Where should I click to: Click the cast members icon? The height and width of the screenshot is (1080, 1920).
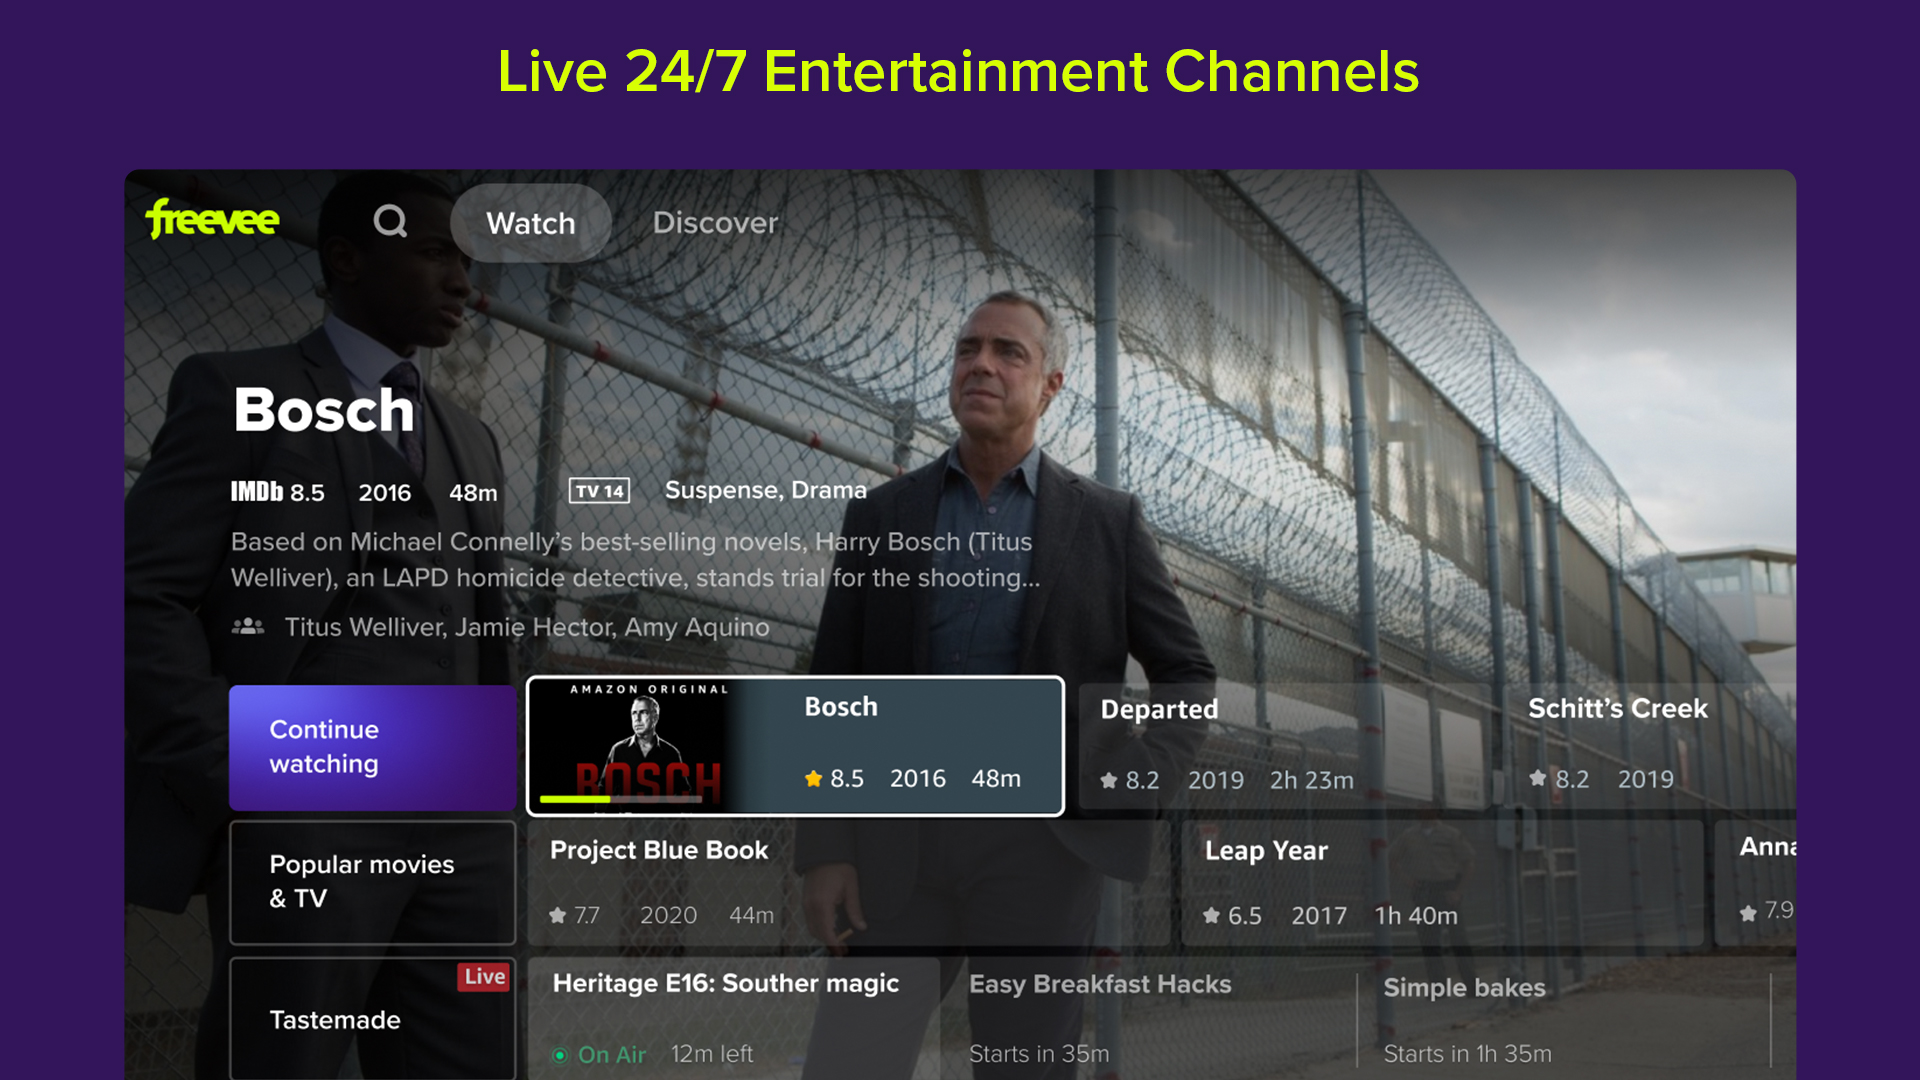click(248, 627)
